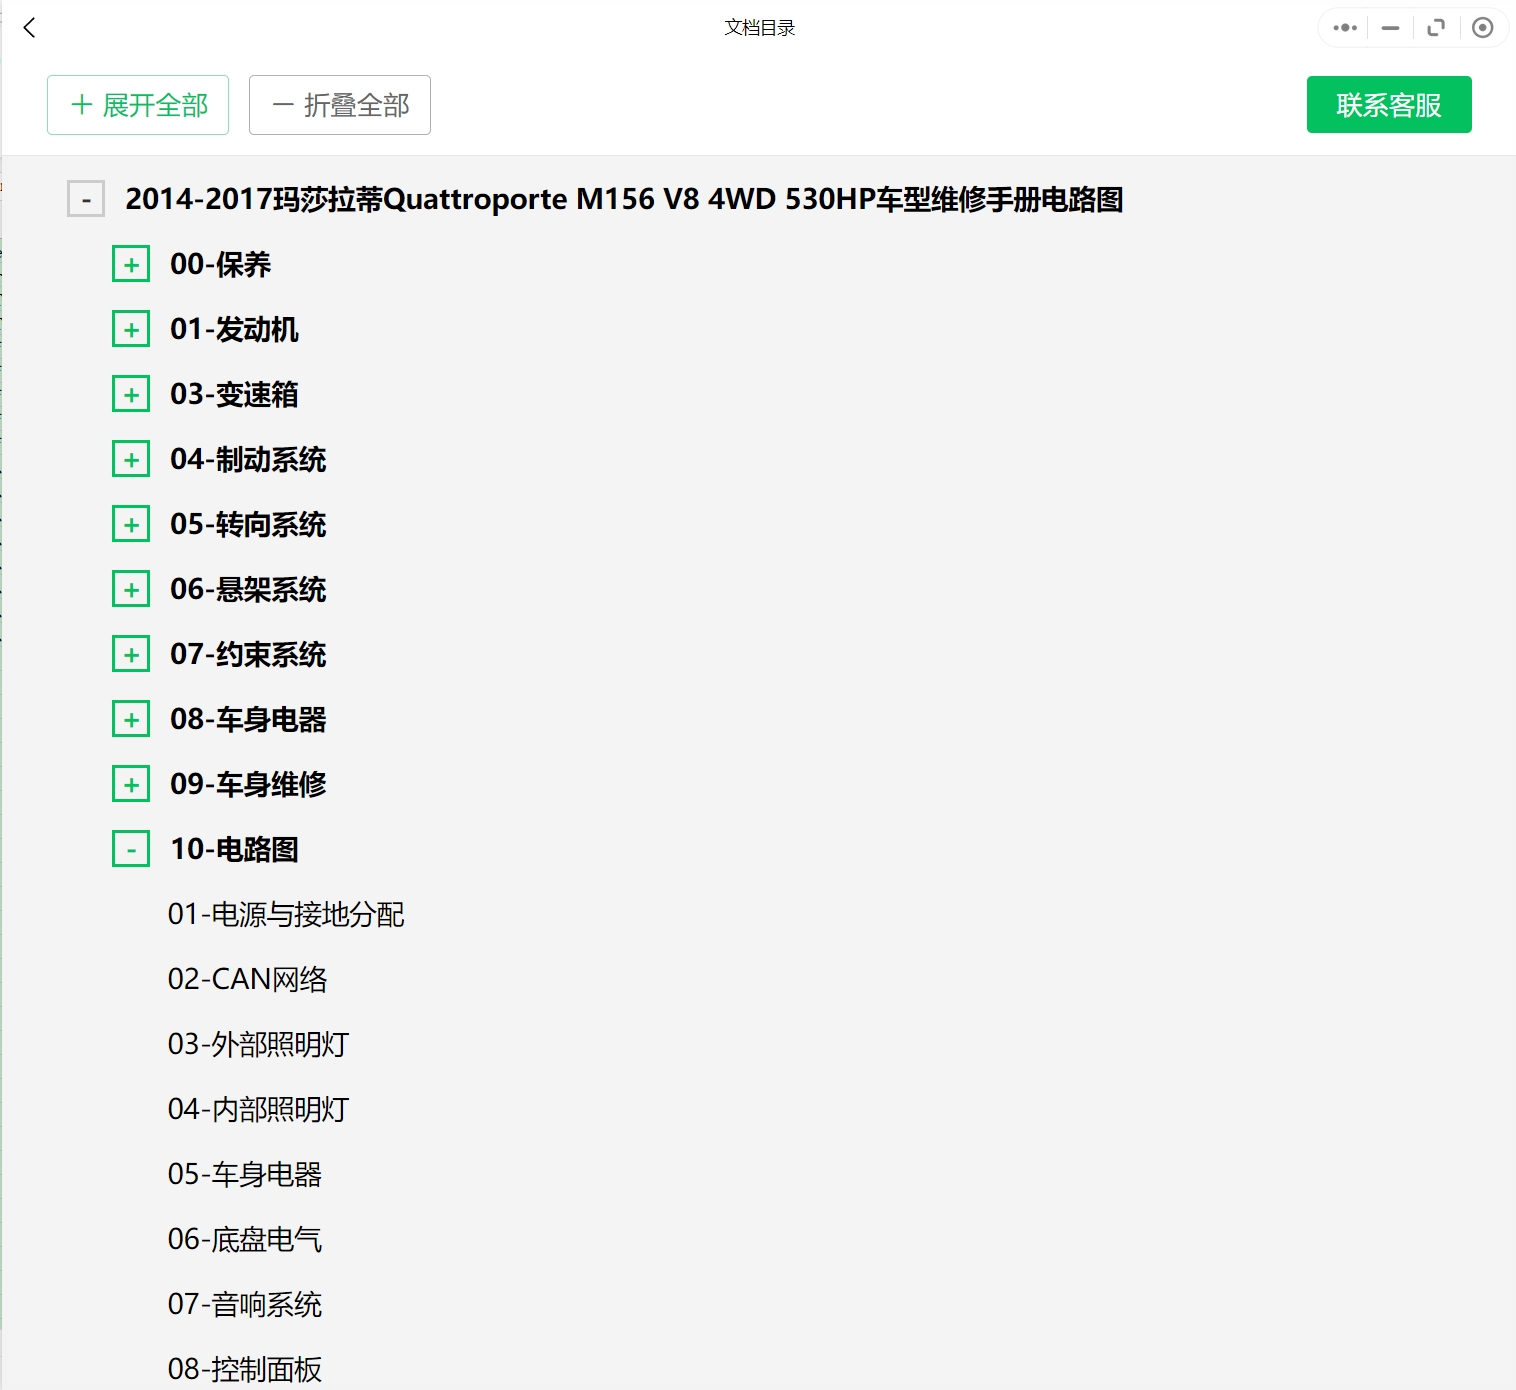Expand the 07-约束系统 section
Image resolution: width=1516 pixels, height=1390 pixels.
point(131,654)
